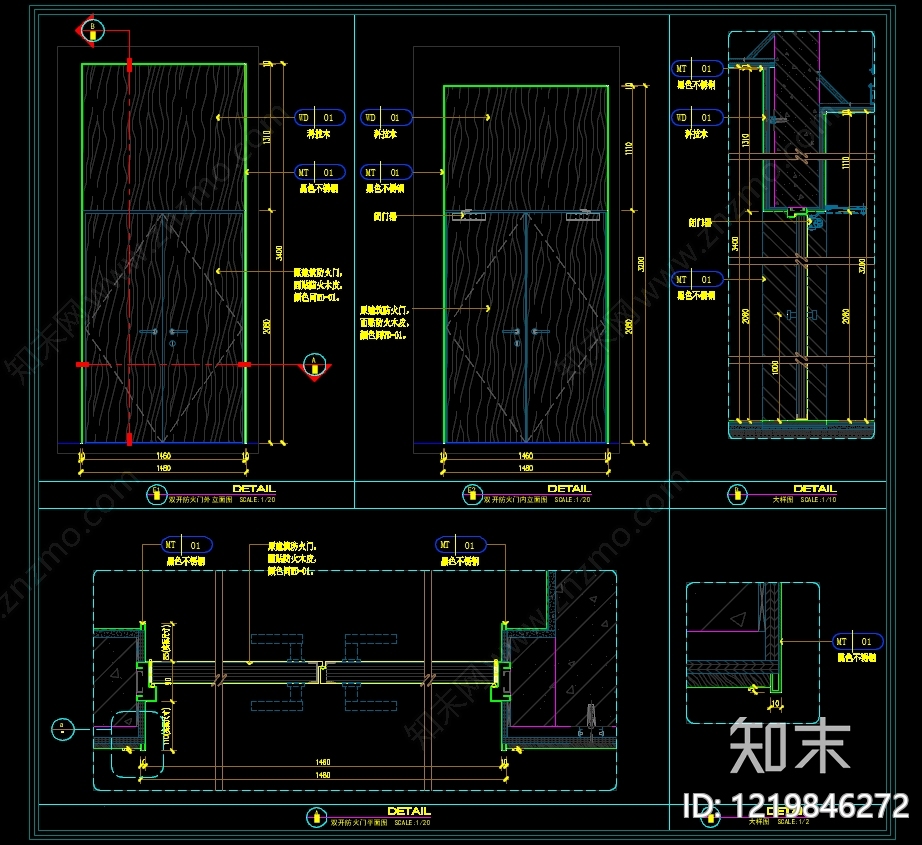Click the red section marker B at top left
The height and width of the screenshot is (845, 922).
[90, 31]
